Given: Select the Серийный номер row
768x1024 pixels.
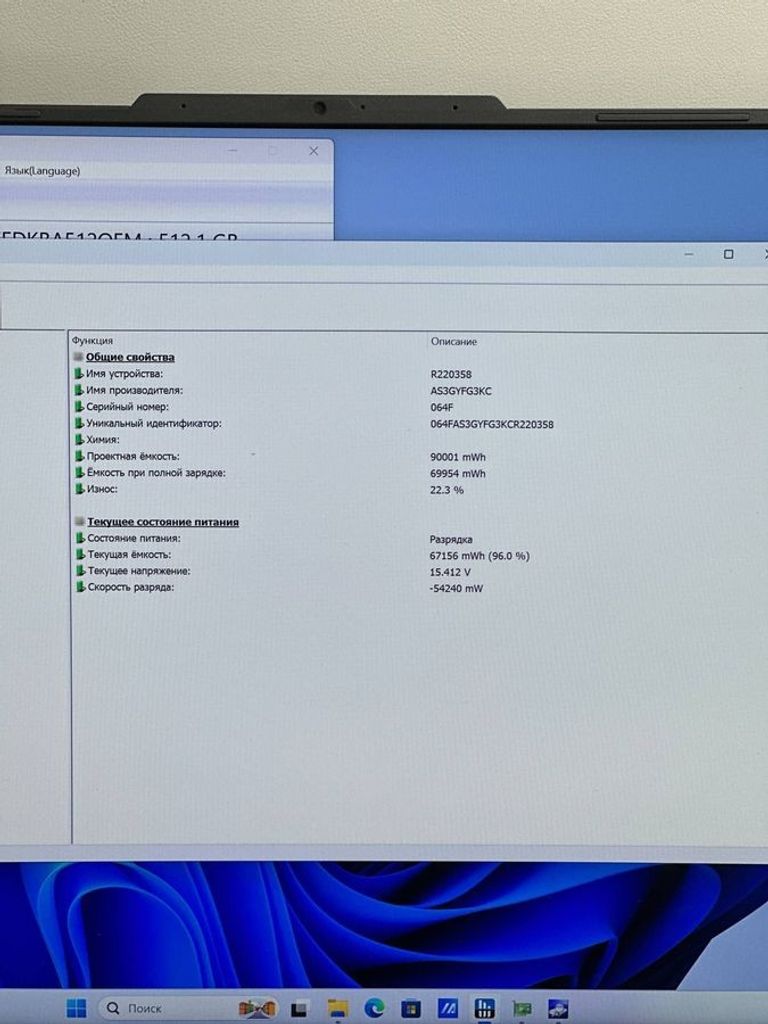Looking at the screenshot, I should coord(127,407).
